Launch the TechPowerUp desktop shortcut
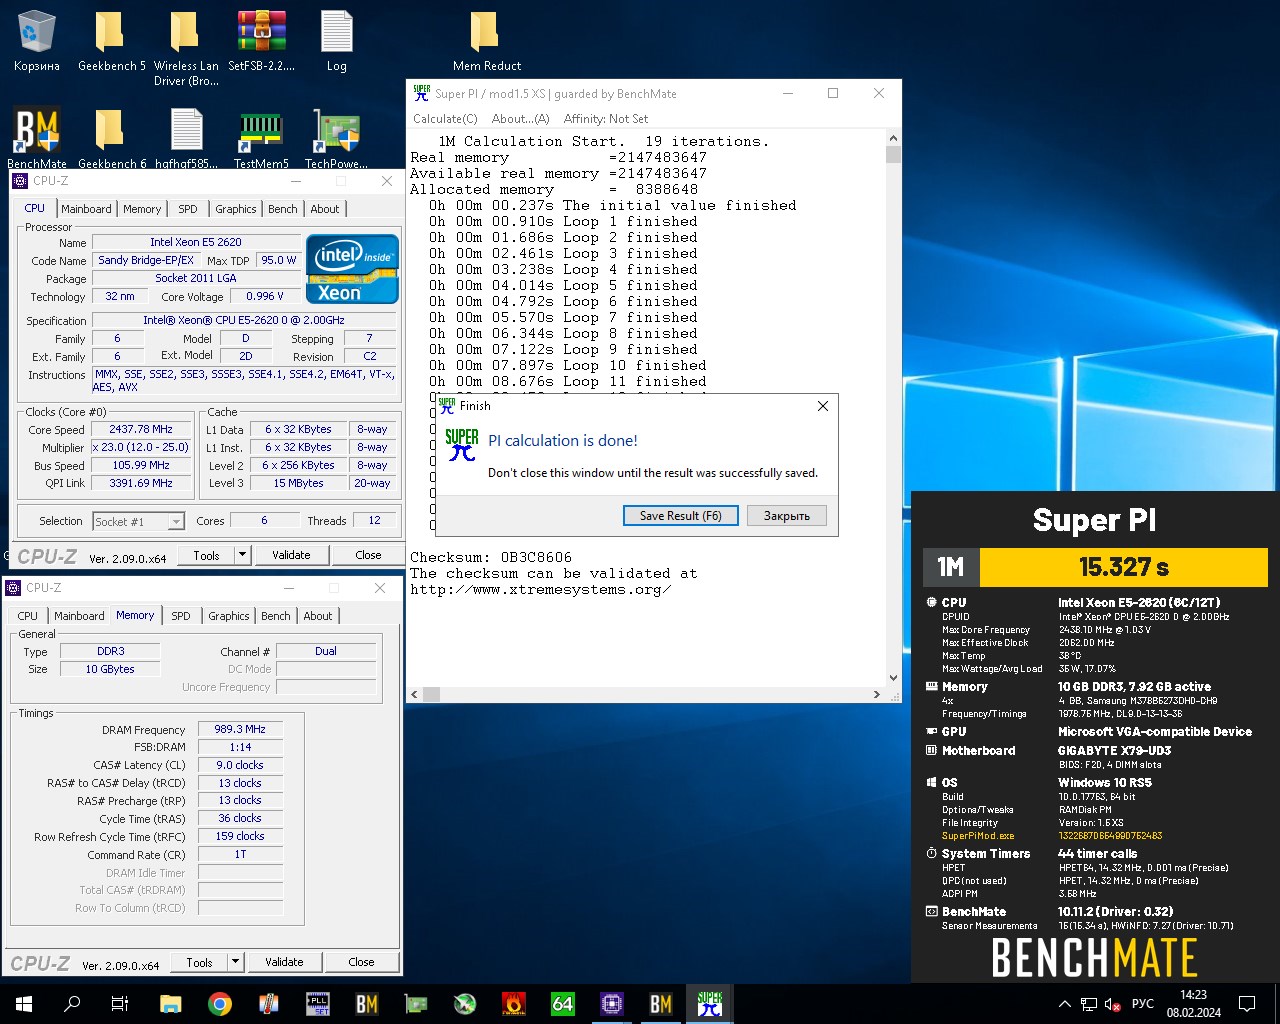Viewport: 1280px width, 1024px height. 336,138
